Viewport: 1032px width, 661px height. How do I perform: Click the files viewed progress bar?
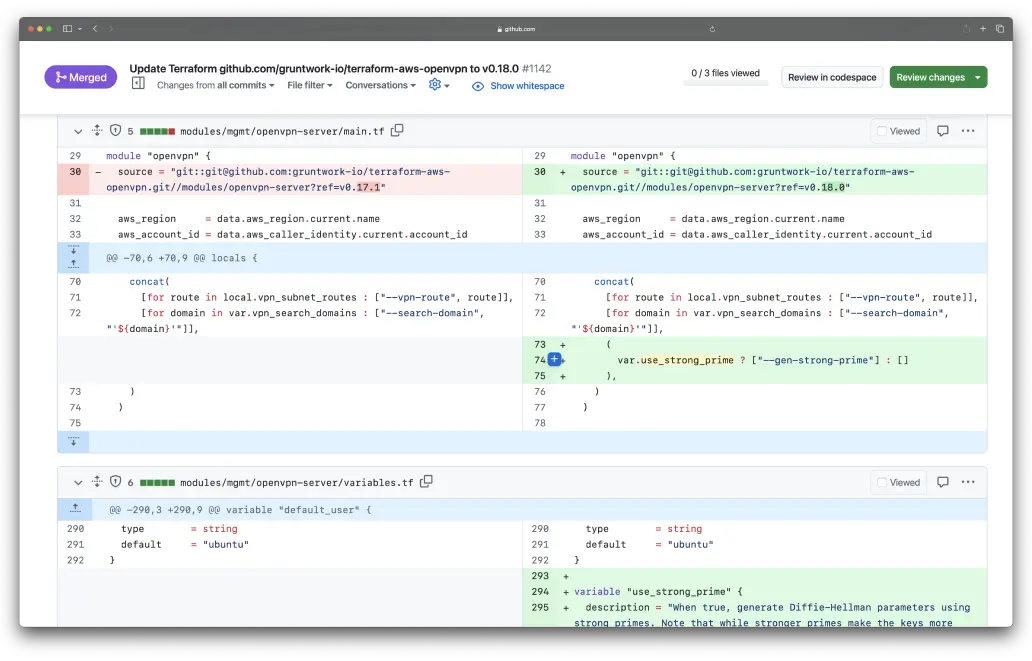pos(725,83)
